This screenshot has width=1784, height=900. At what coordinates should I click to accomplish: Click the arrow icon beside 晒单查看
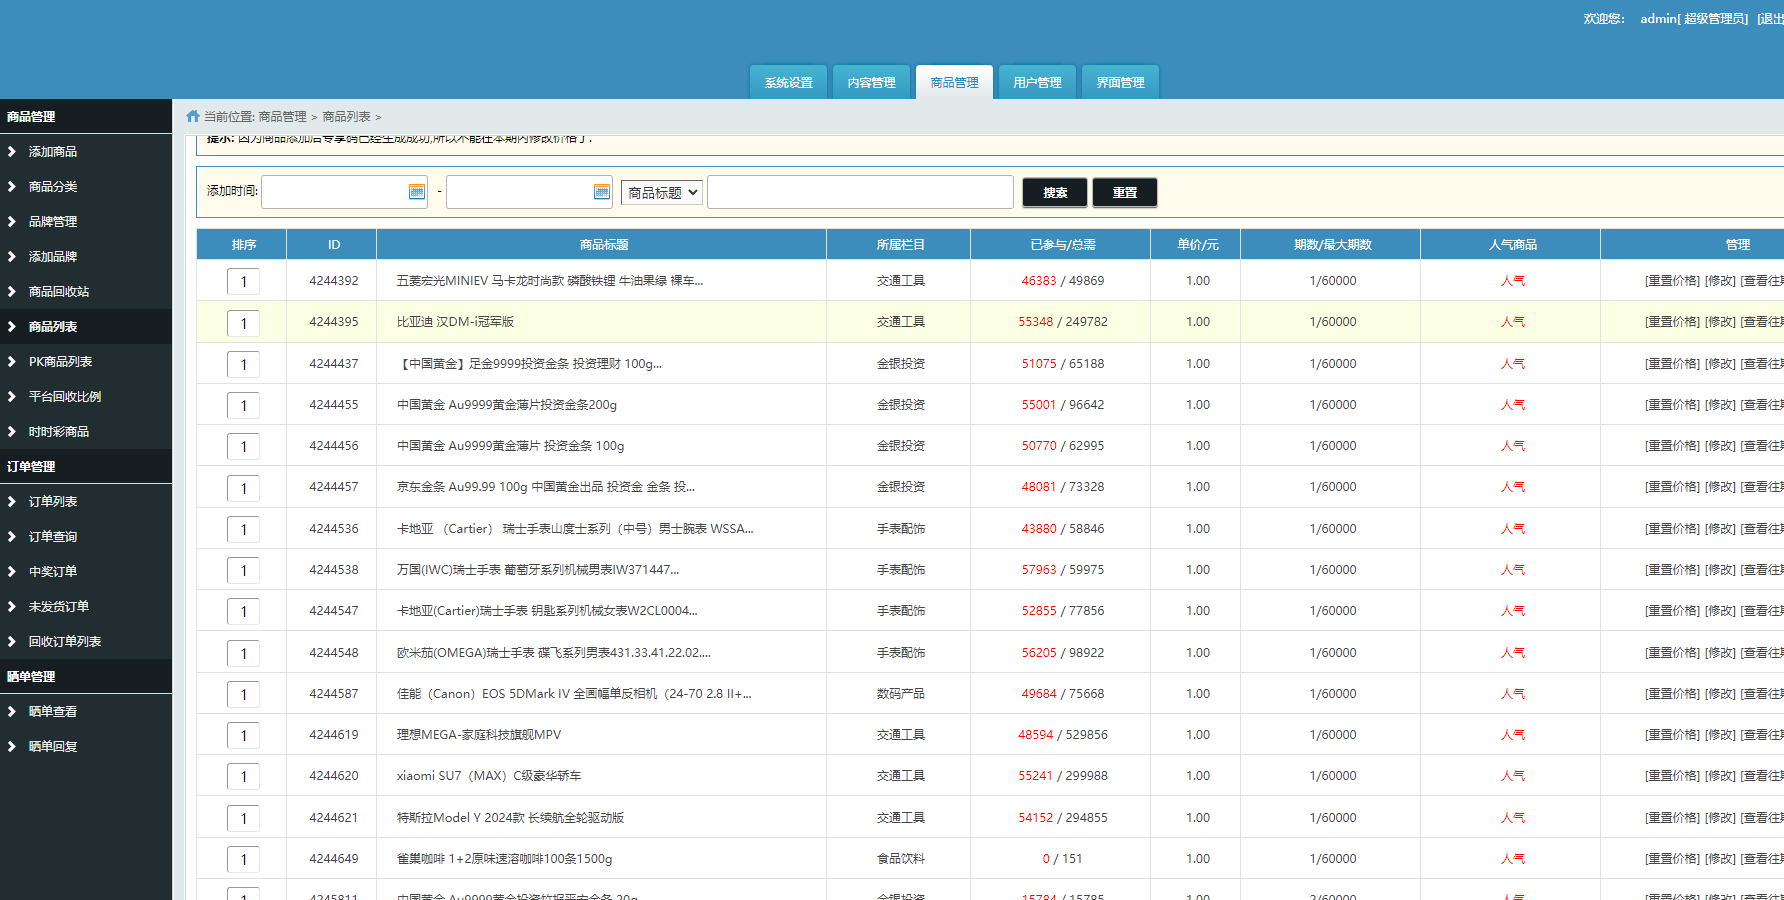tap(12, 712)
